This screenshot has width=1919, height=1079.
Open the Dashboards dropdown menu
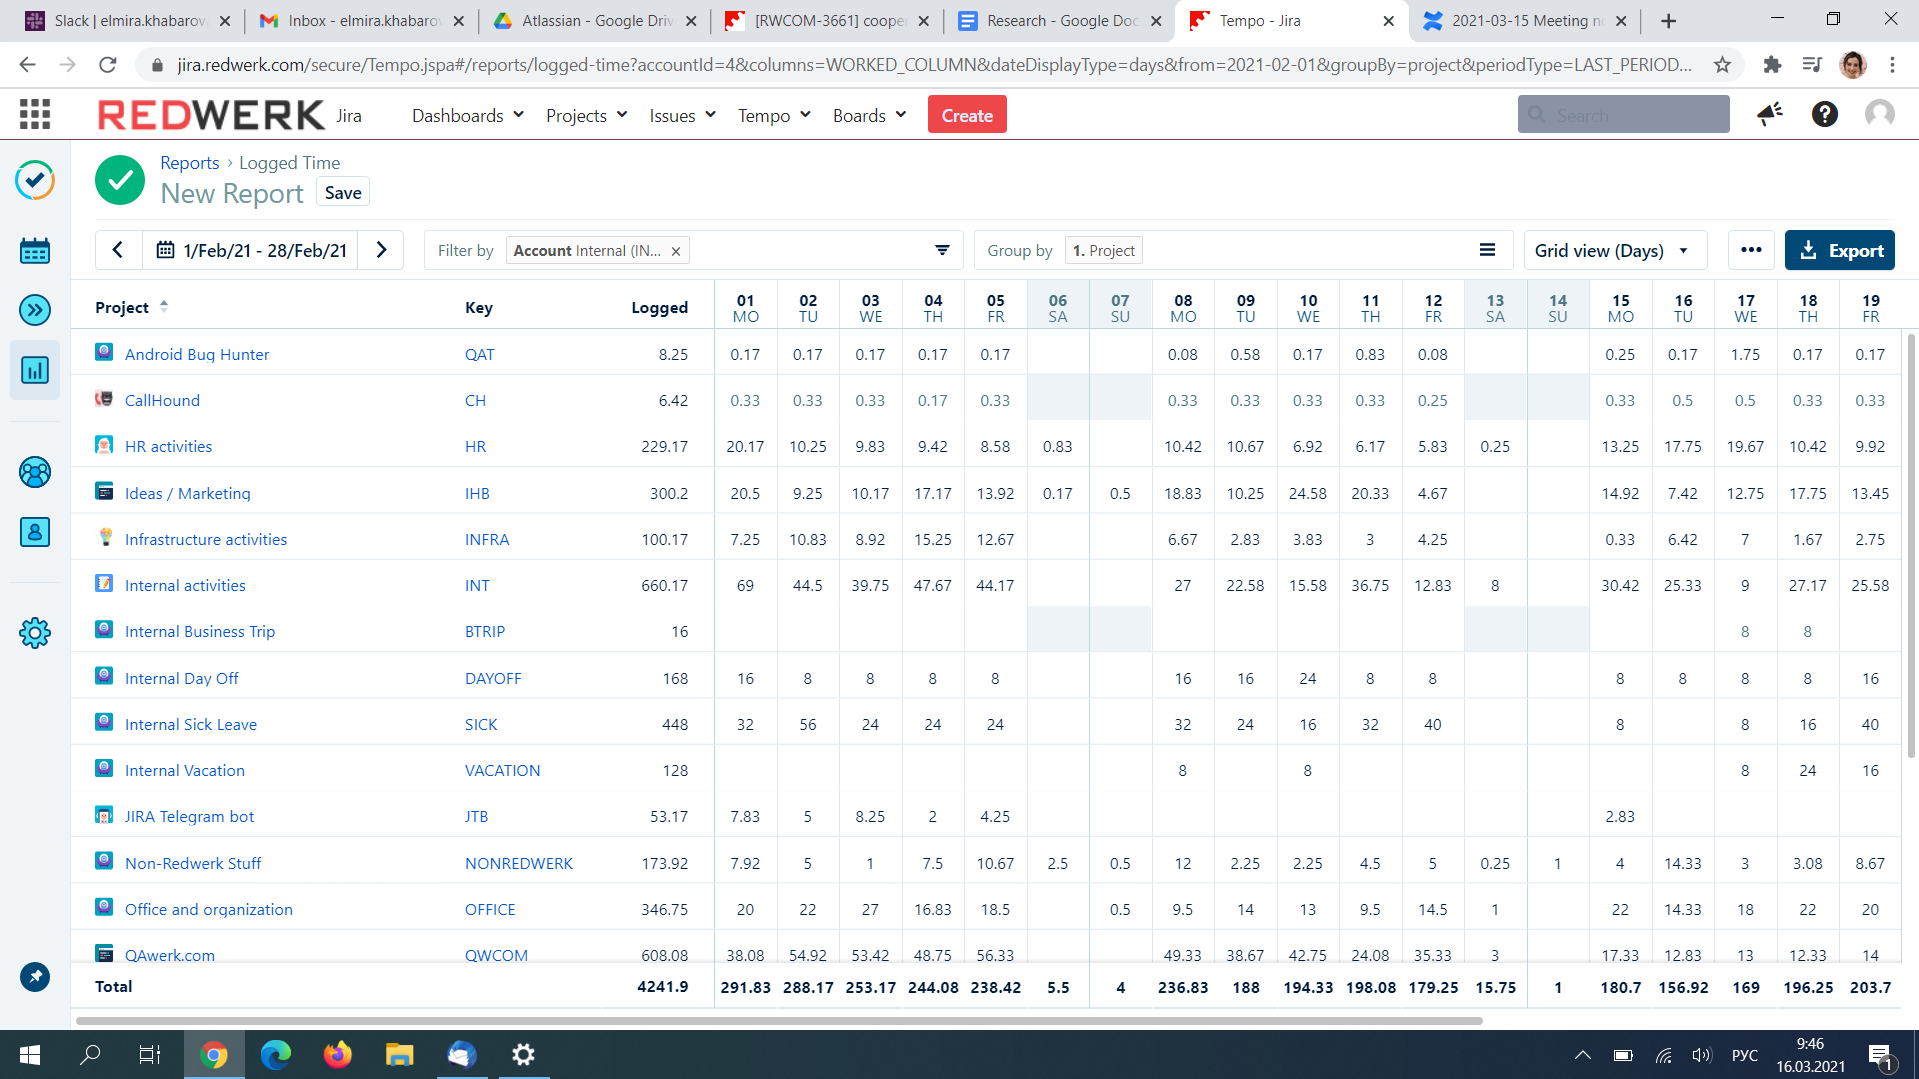click(x=468, y=116)
